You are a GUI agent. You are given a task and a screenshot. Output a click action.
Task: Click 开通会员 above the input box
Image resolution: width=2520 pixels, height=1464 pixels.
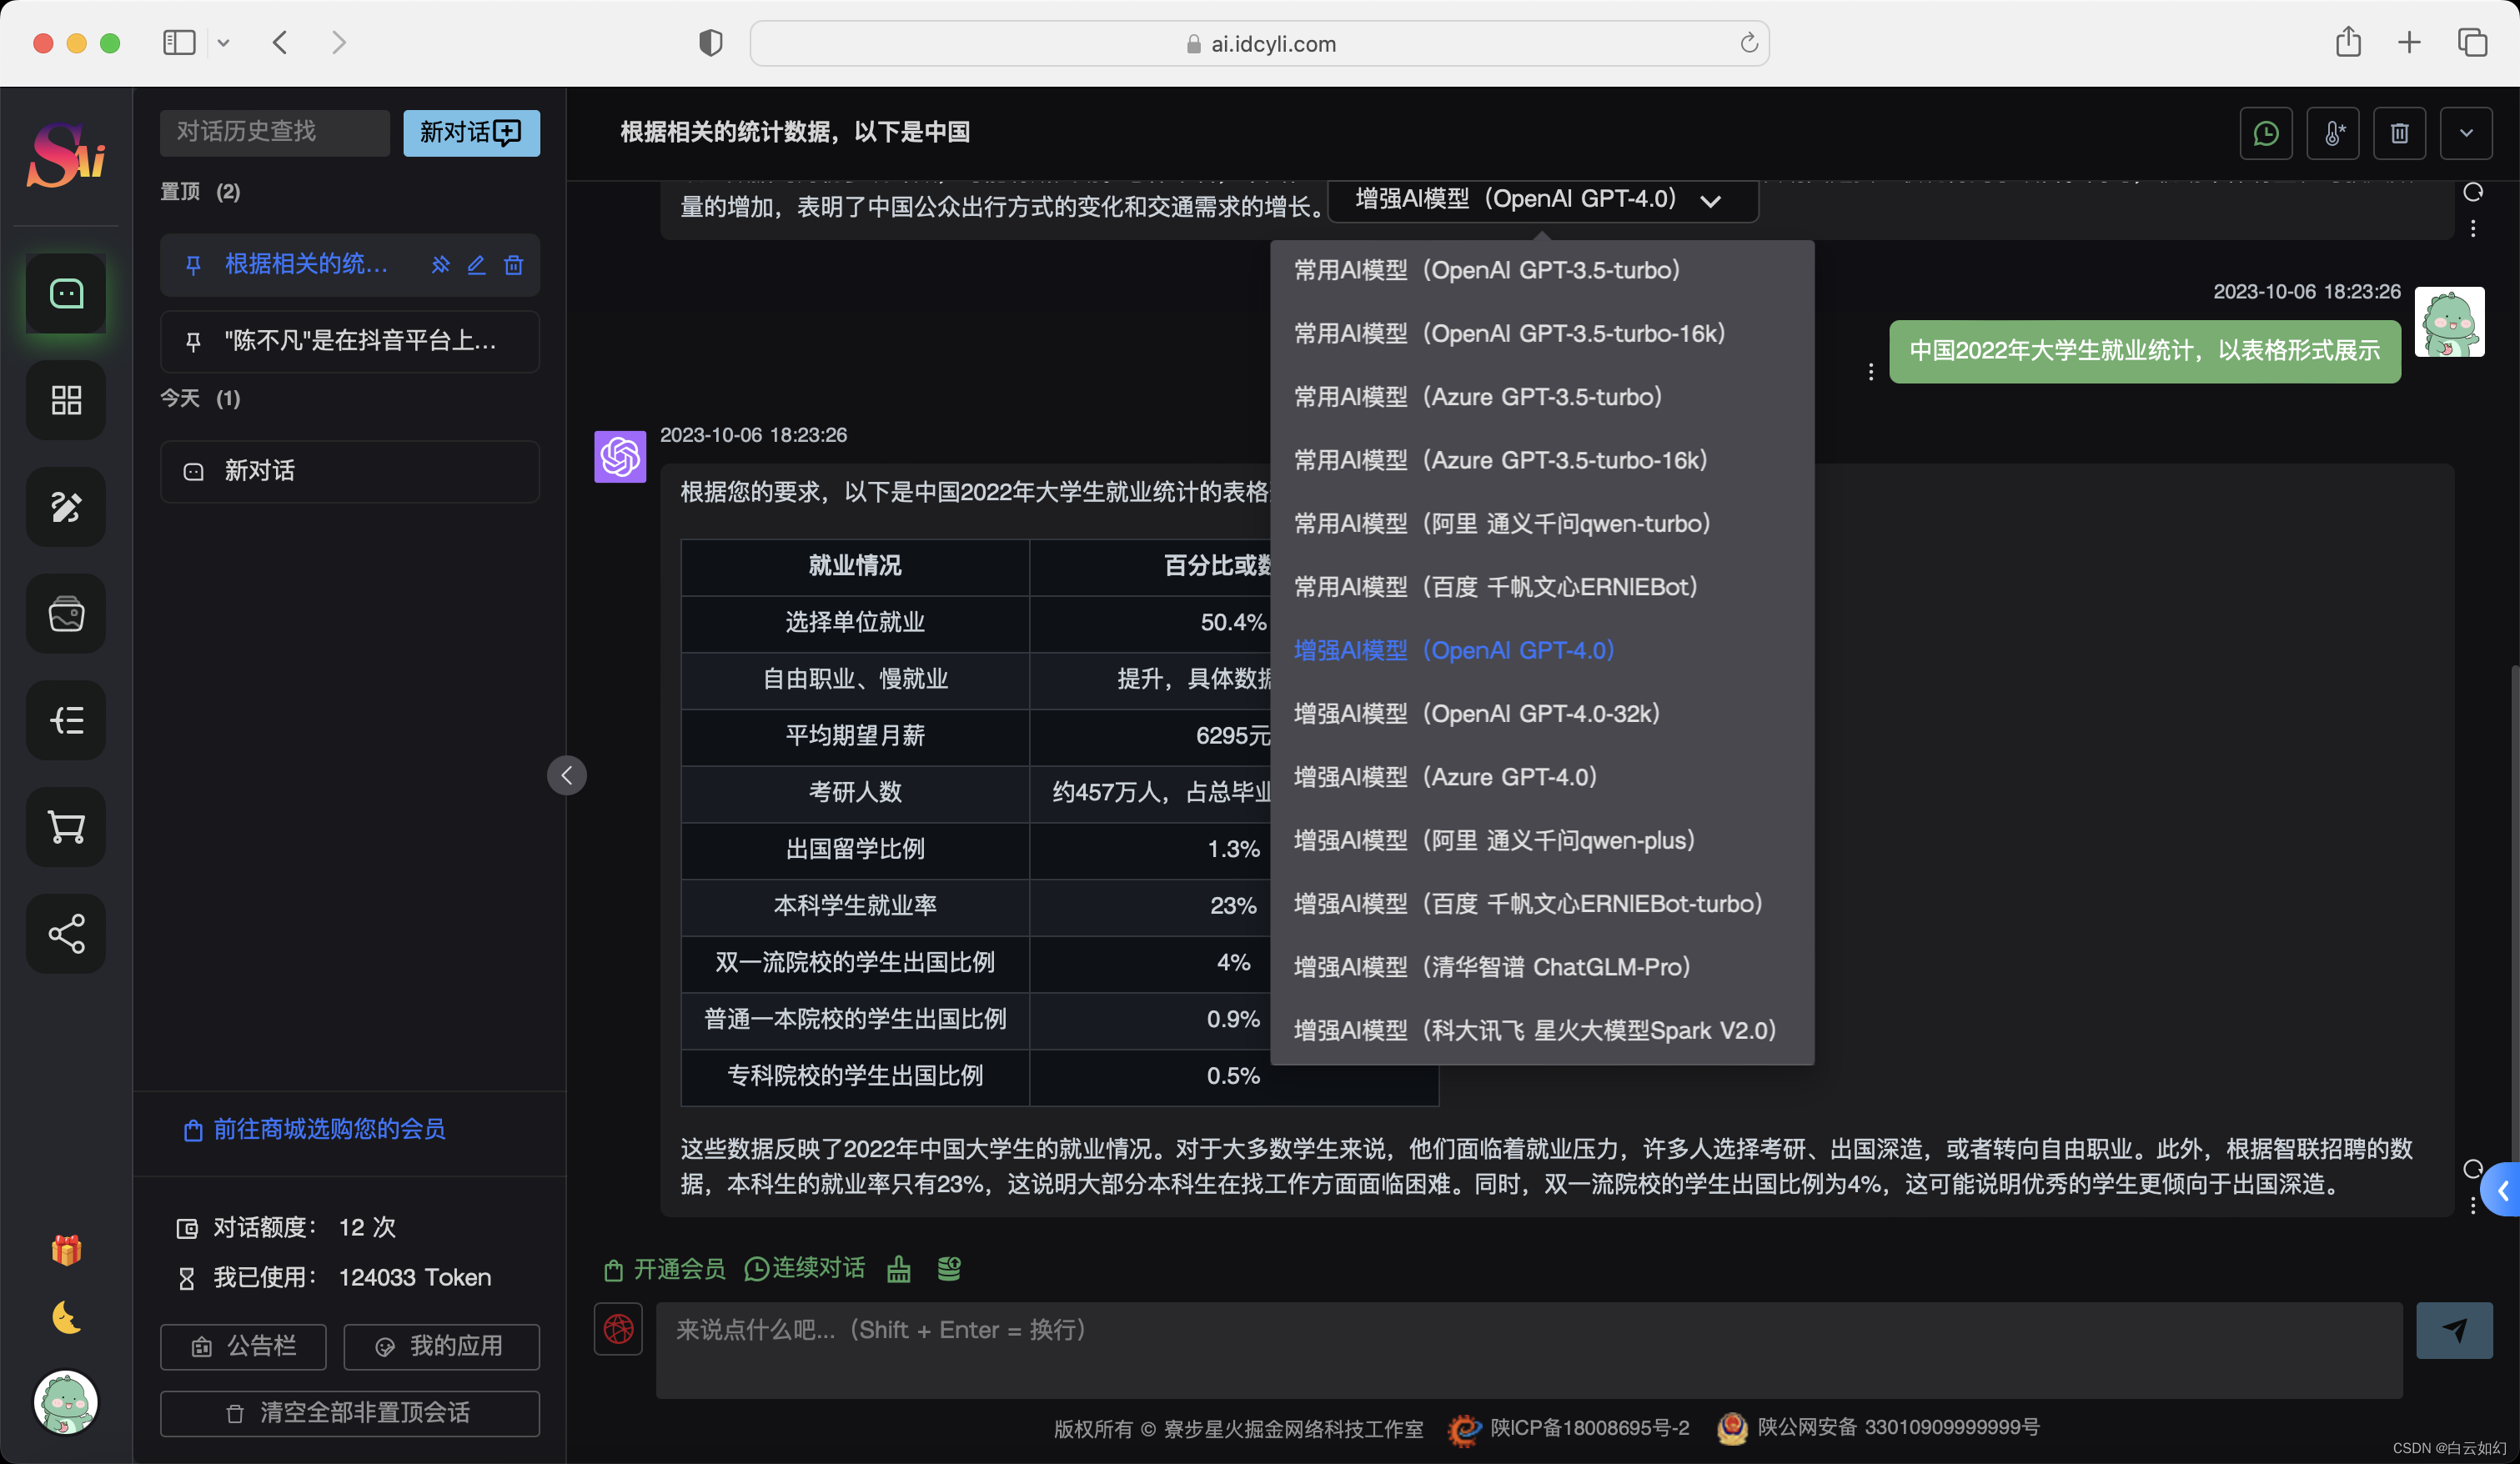pos(665,1269)
